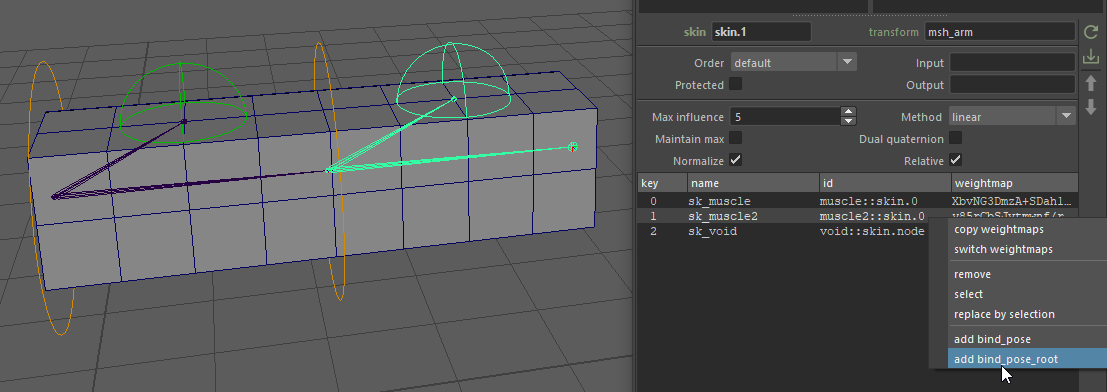Uncheck the Relative checkbox
1107x392 pixels.
click(956, 160)
